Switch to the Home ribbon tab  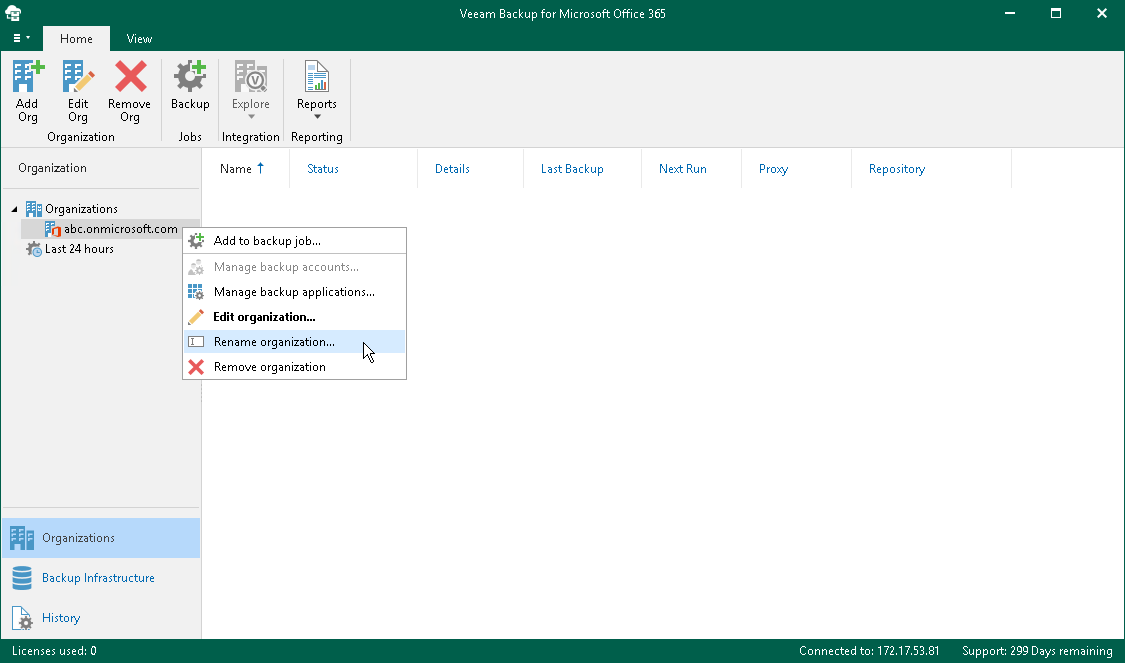tap(76, 39)
